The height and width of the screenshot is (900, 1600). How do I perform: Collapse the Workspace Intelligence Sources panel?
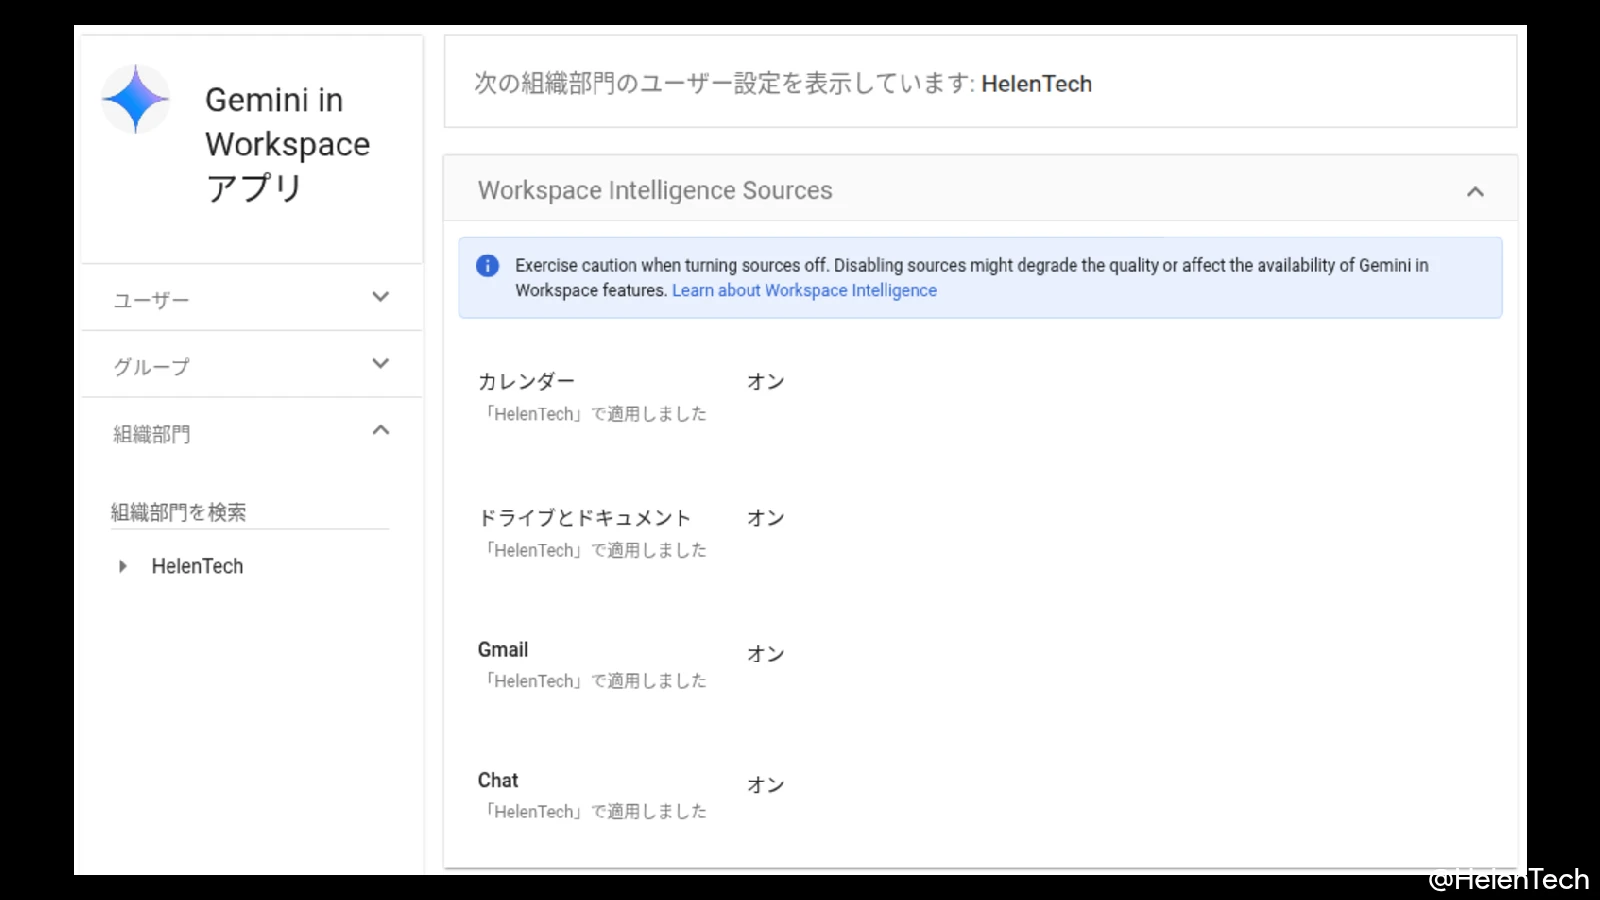(1474, 191)
